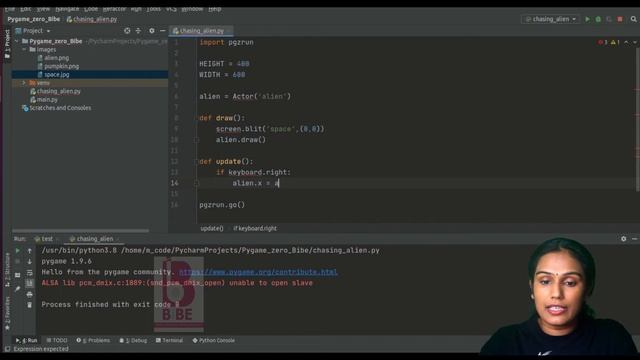Run chasing_alien from the top toolbar
The image size is (640, 360).
point(587,19)
